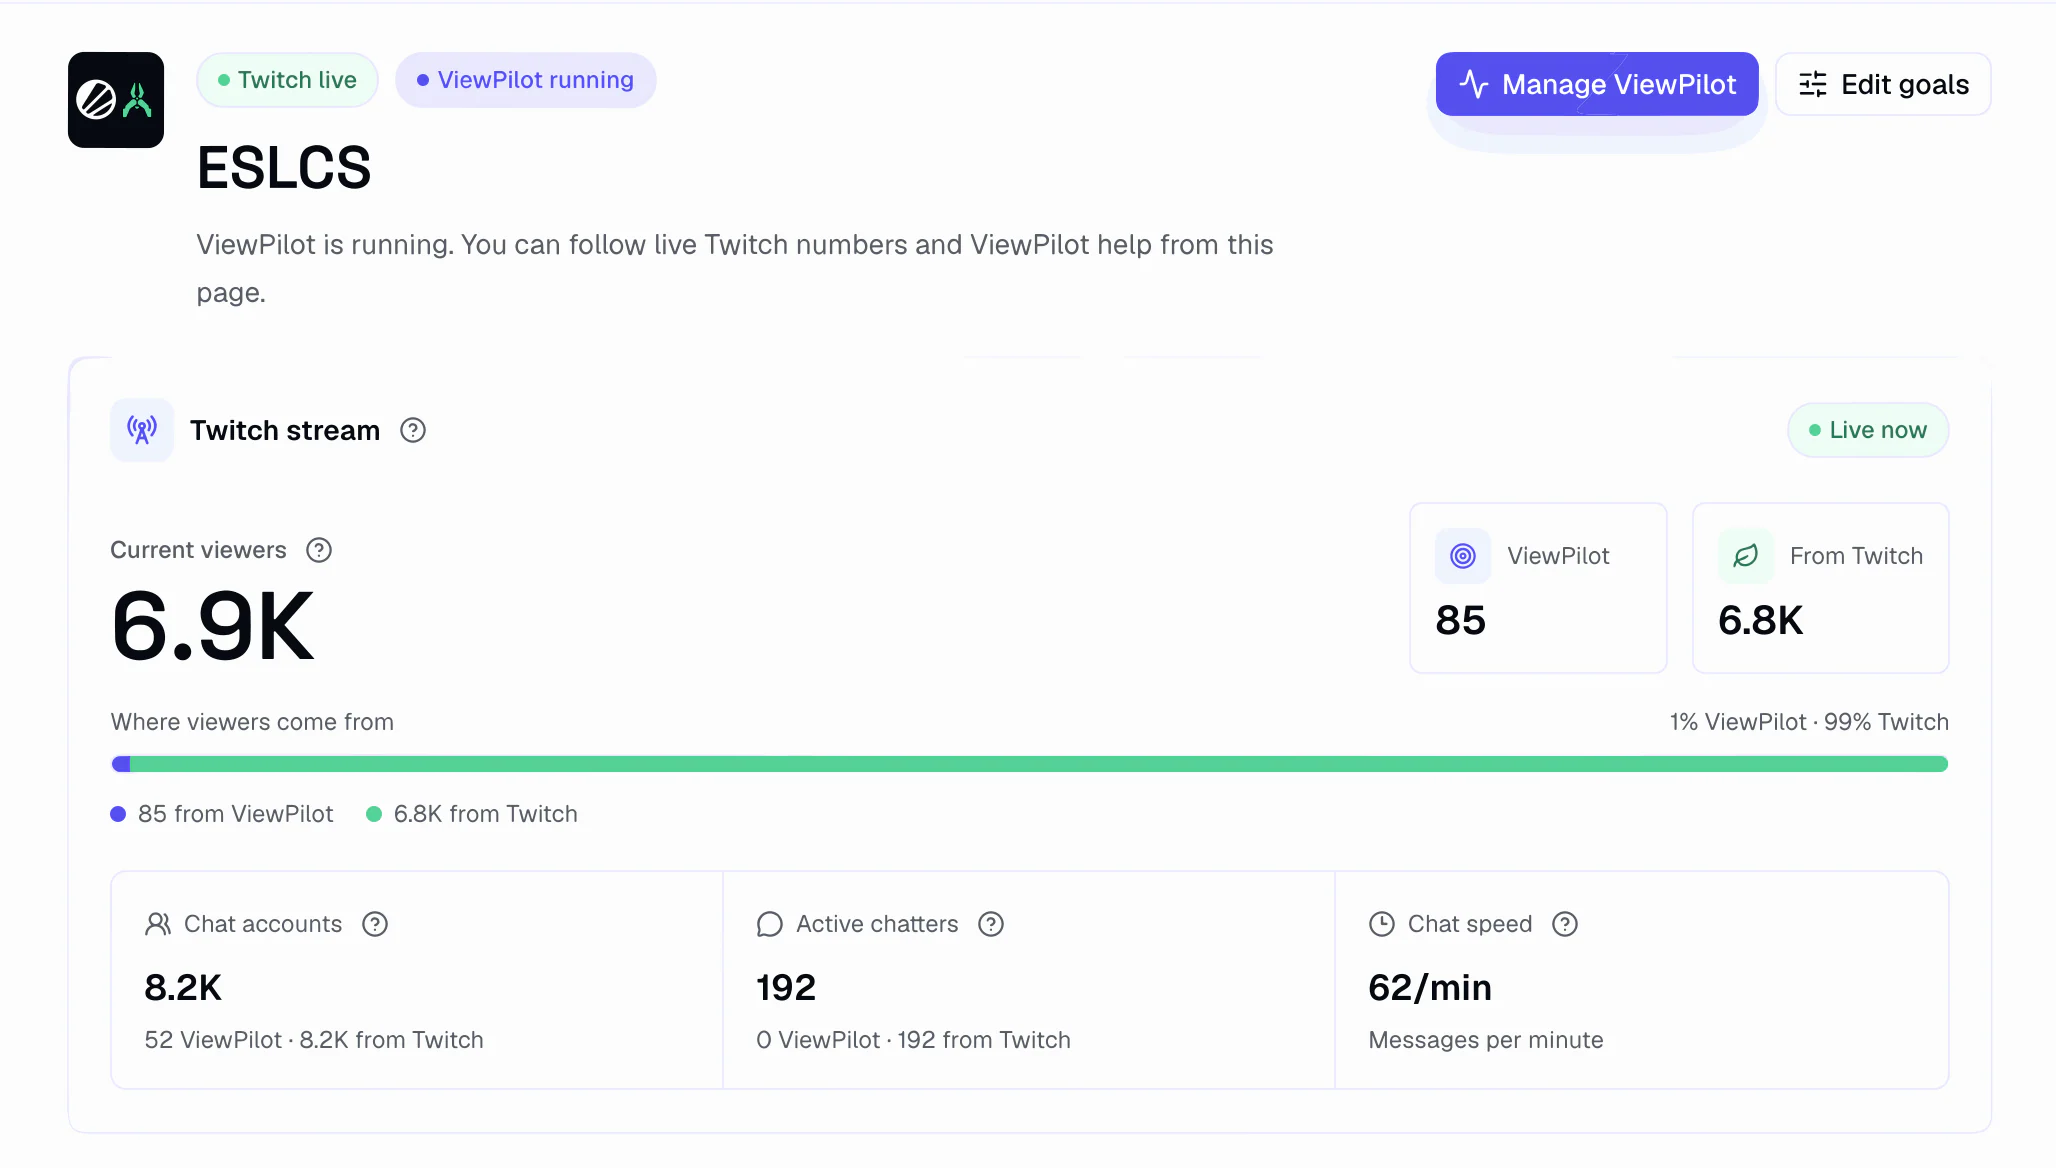Select the 8.2K chat accounts value
Viewport: 2056px width, 1168px height.
(x=183, y=988)
